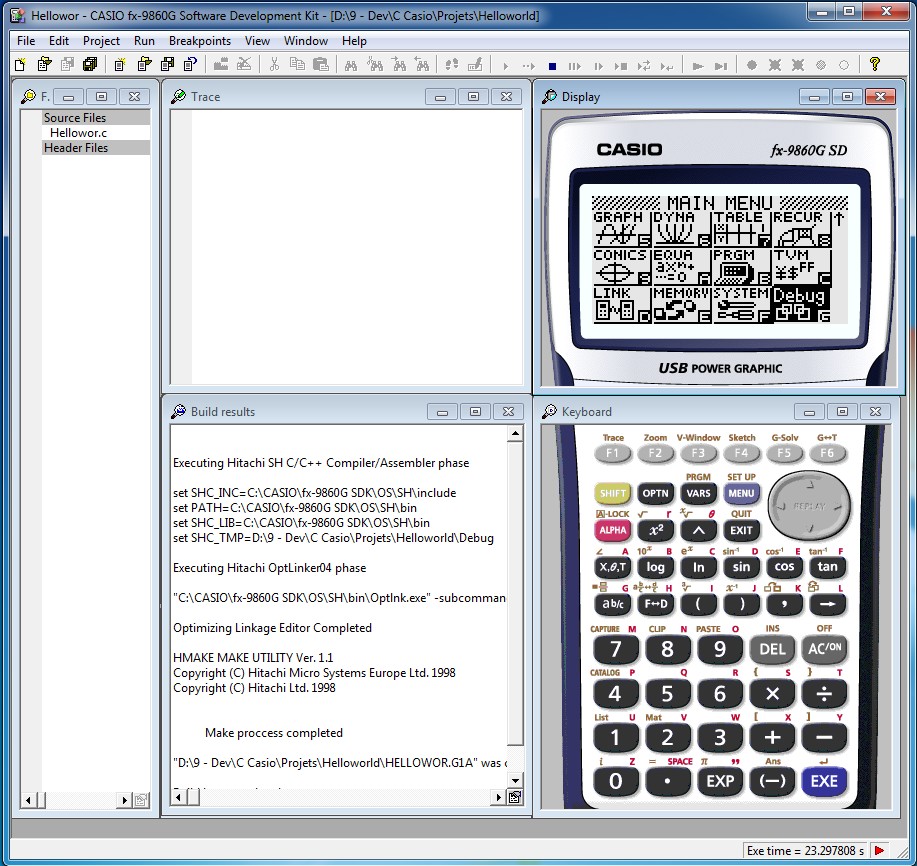Click the Build (factory) toolbar icon

point(221,64)
